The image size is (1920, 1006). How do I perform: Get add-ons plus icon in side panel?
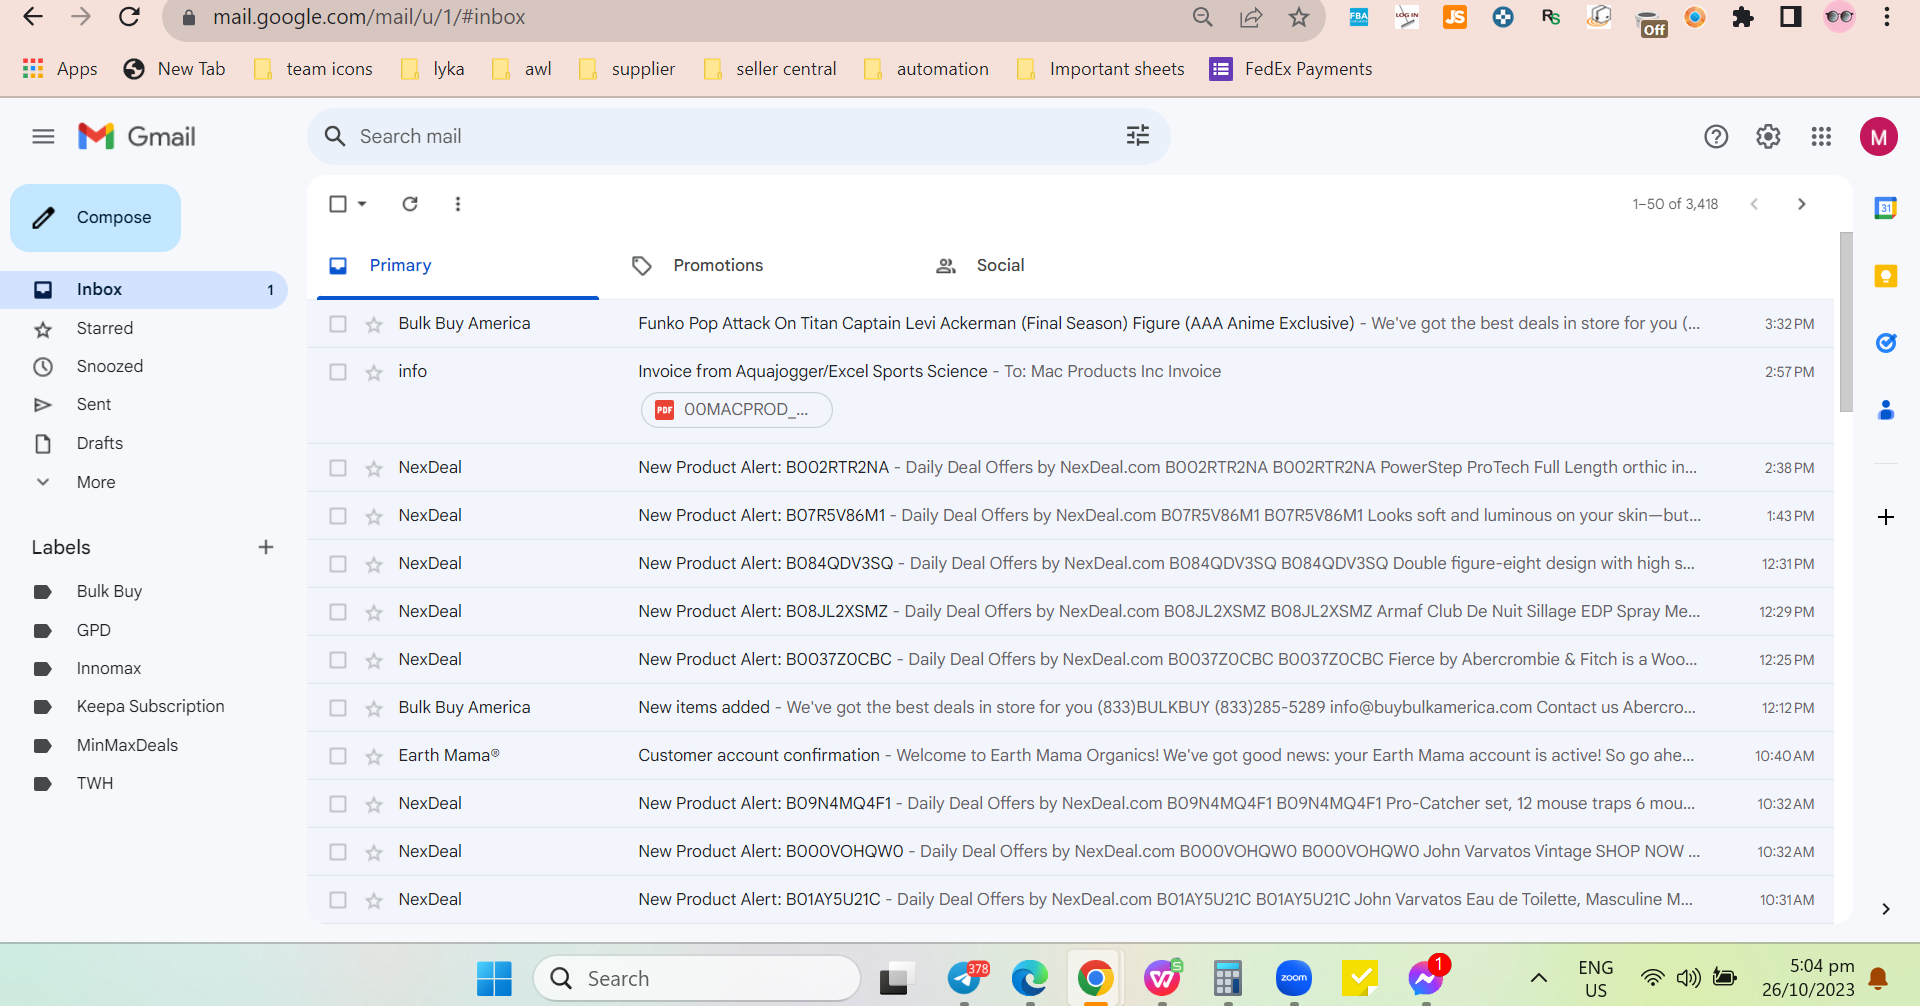1886,517
